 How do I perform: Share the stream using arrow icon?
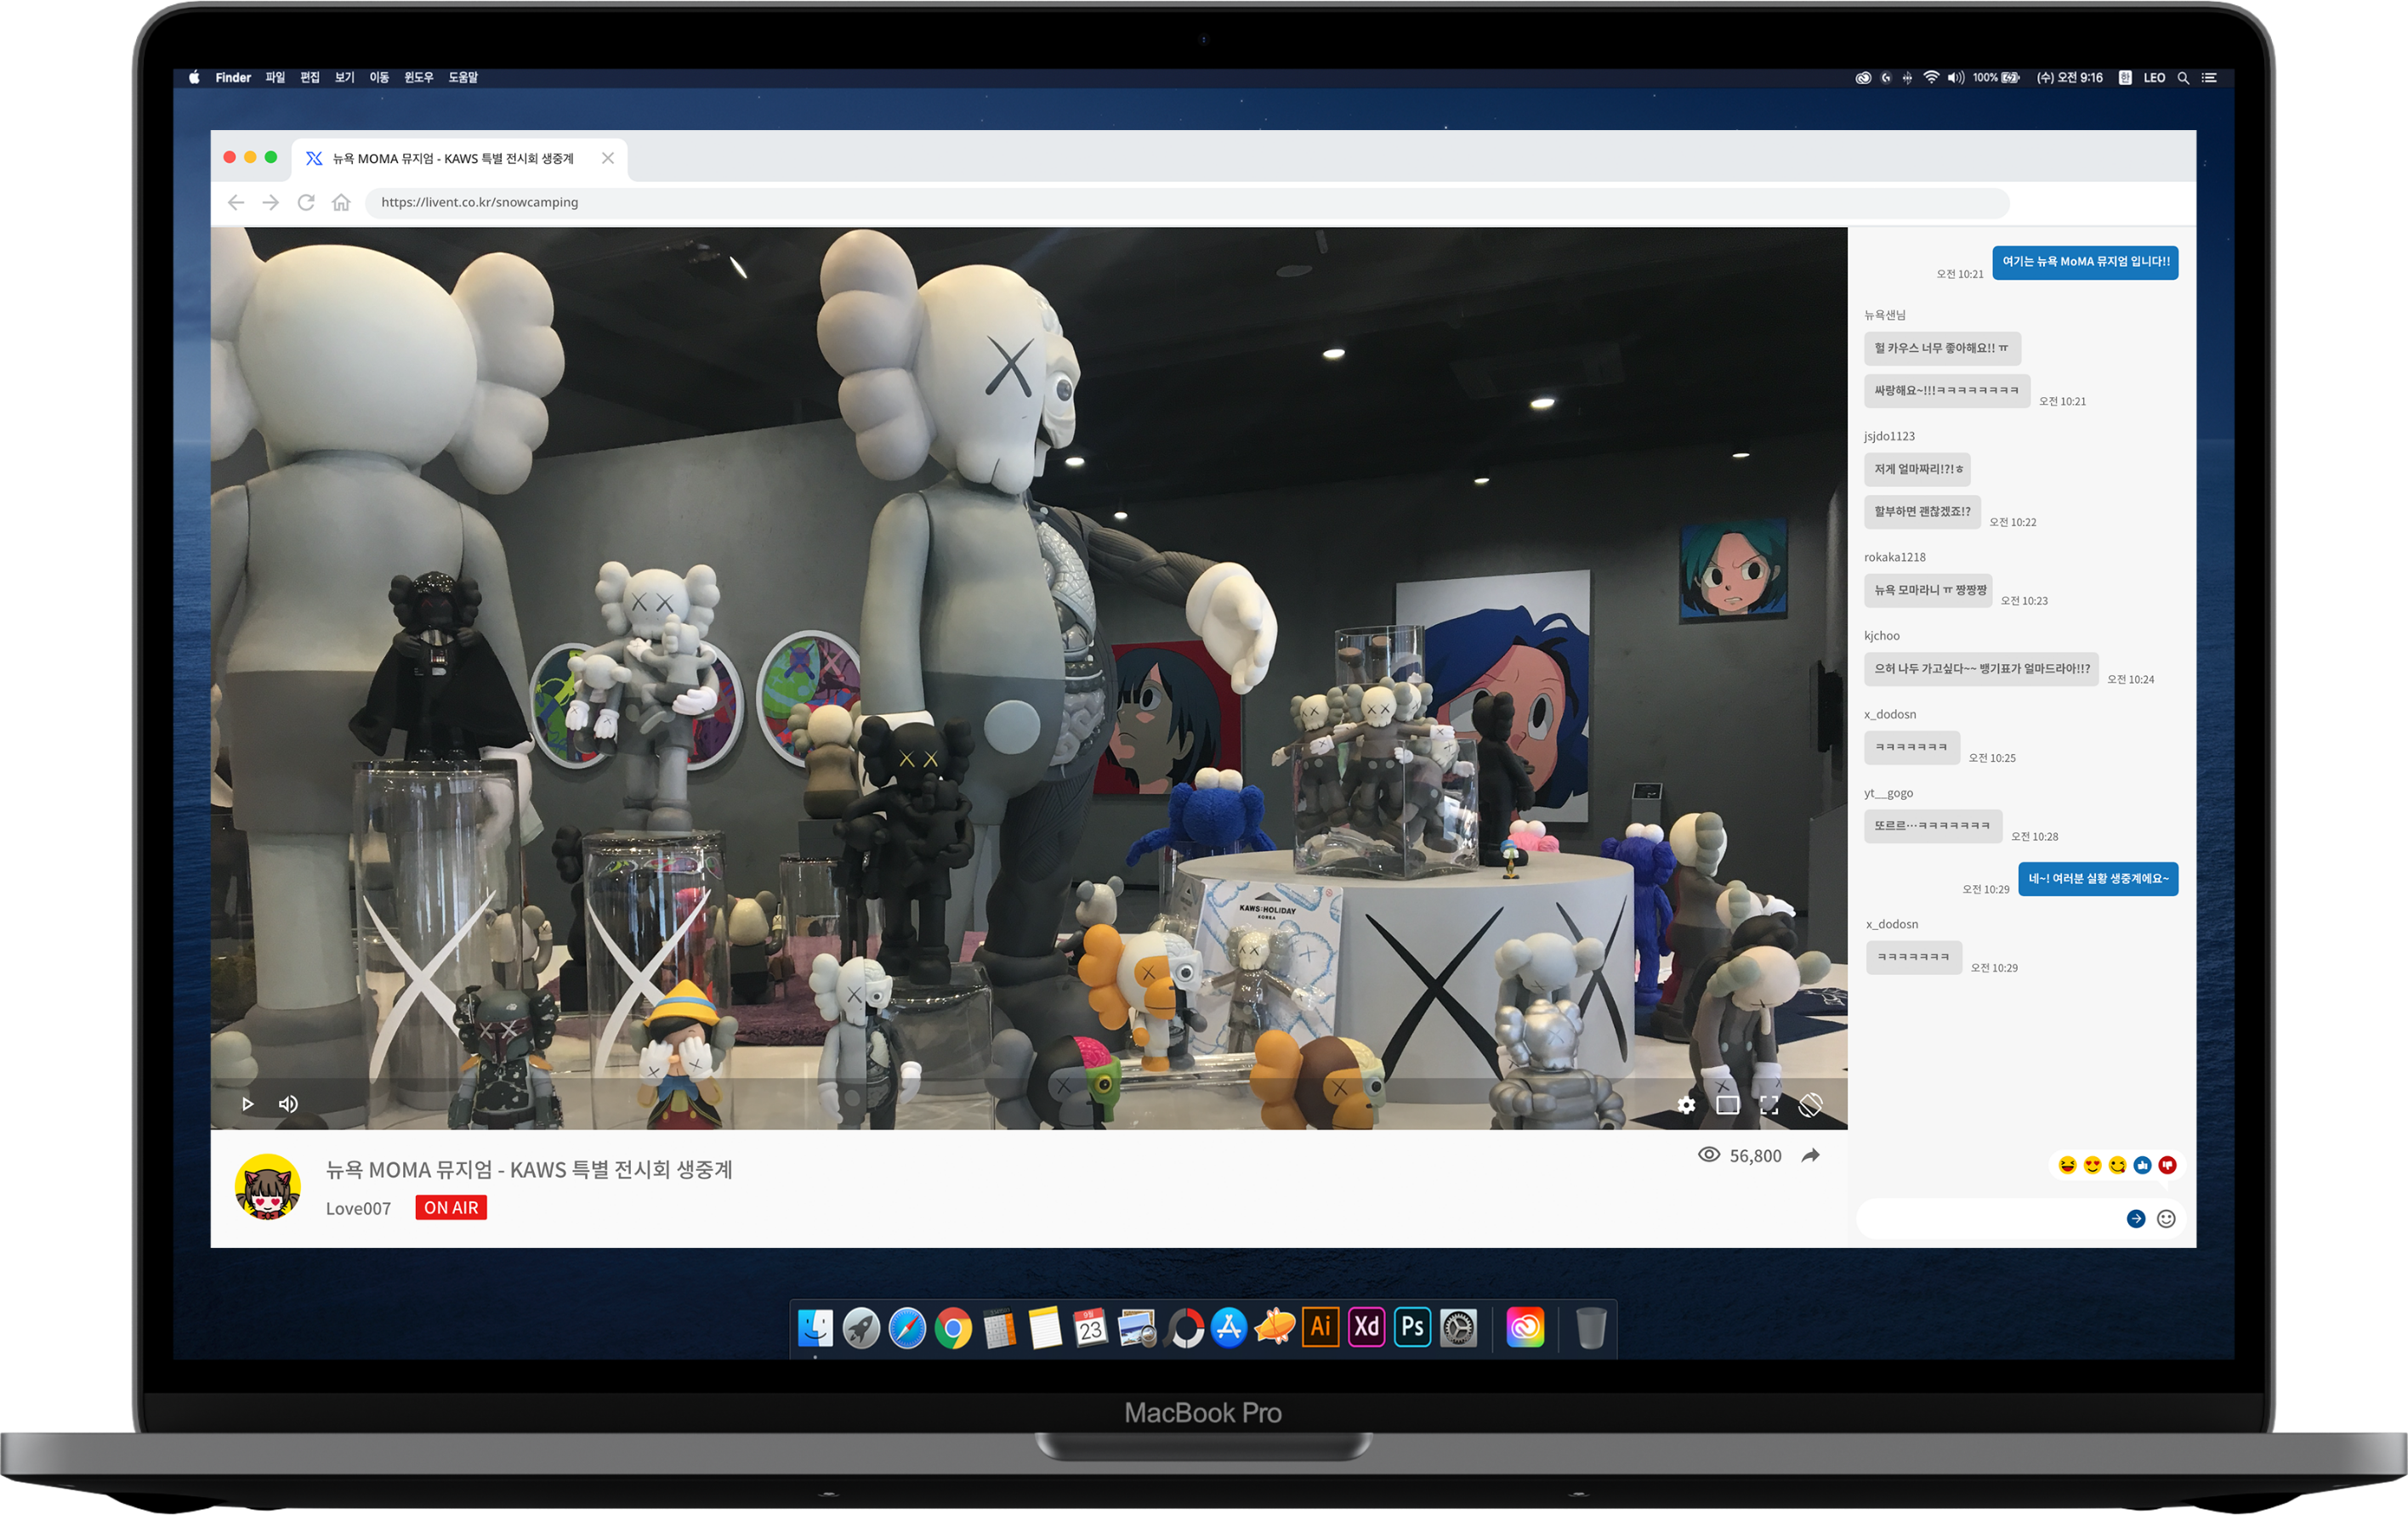pos(1810,1156)
